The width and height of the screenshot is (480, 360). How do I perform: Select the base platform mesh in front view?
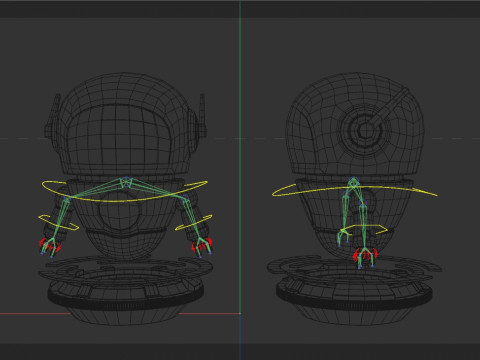coord(126,290)
